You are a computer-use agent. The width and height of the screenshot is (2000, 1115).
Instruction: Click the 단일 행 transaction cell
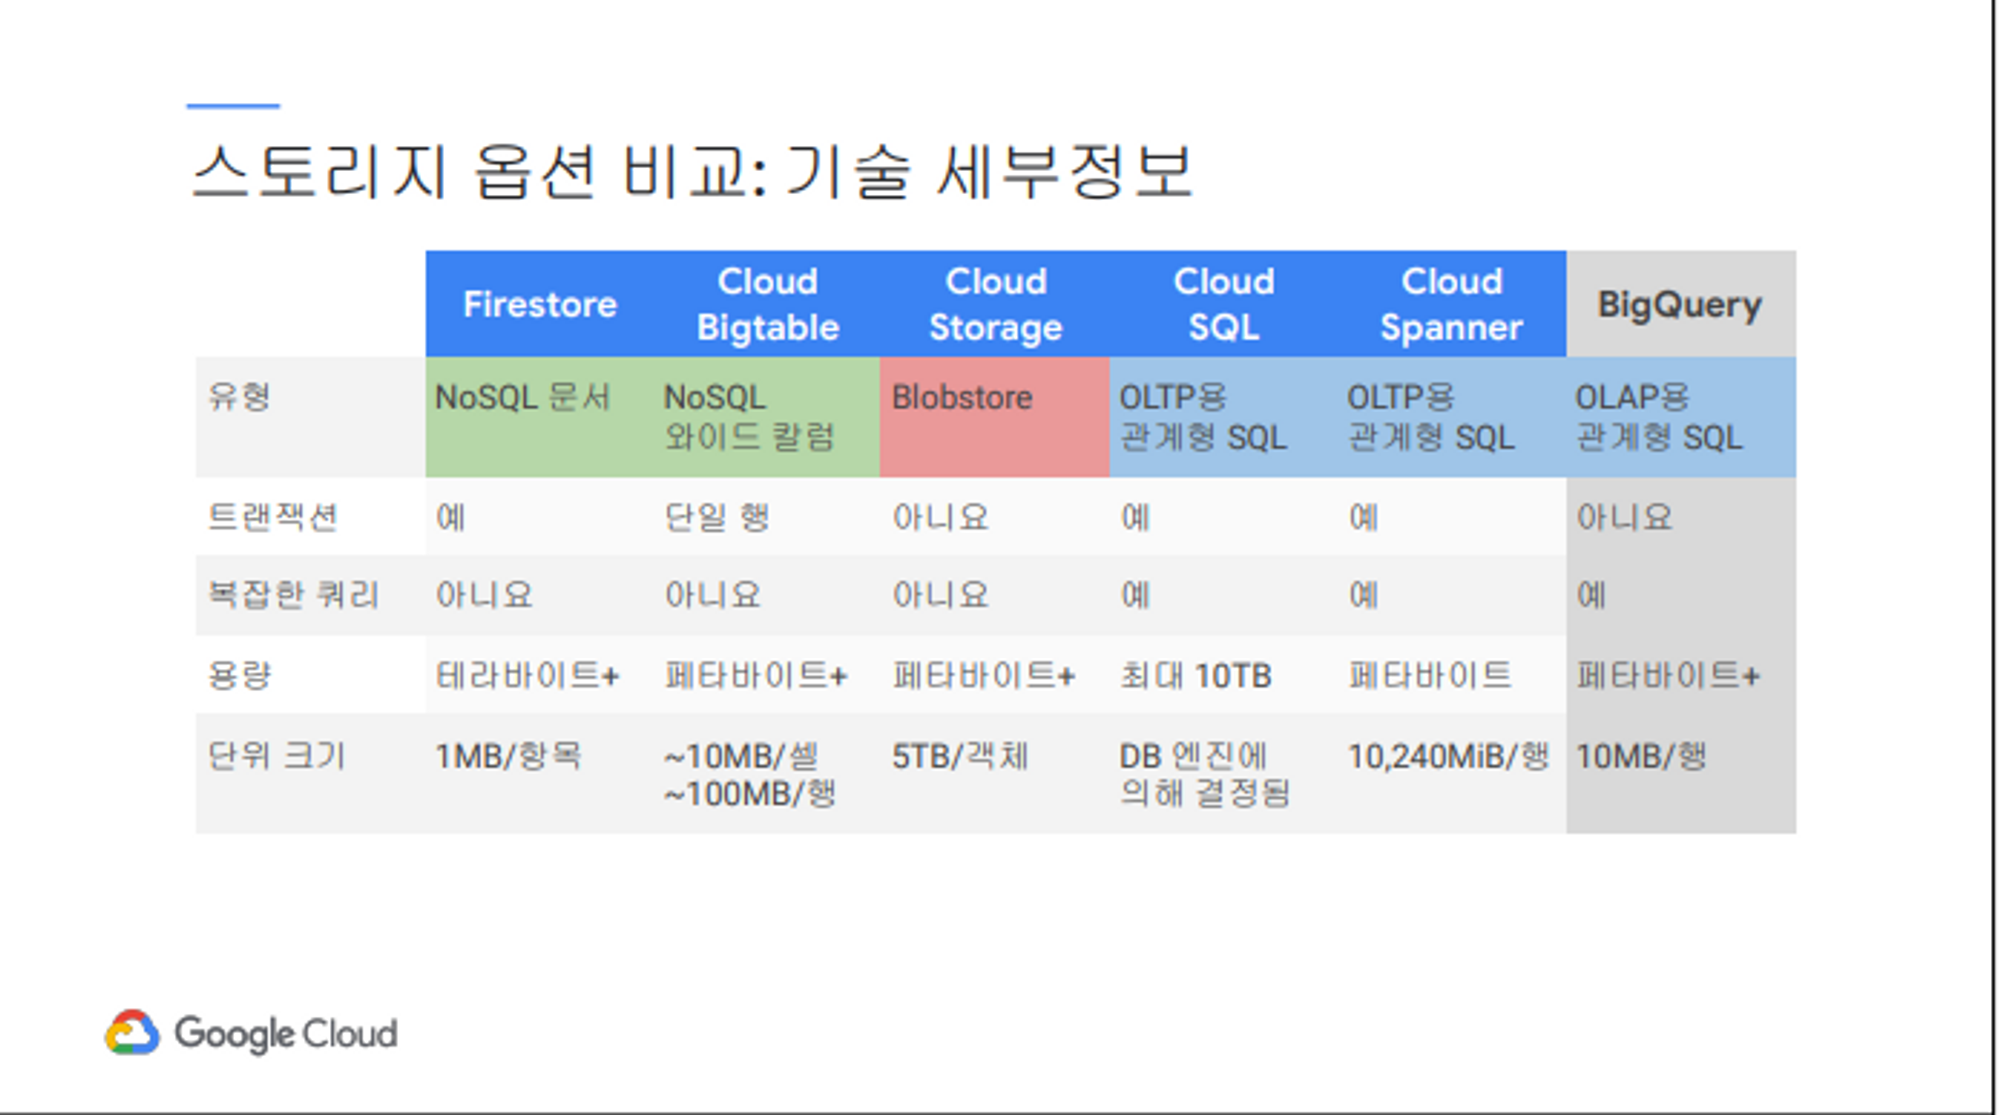(x=717, y=517)
